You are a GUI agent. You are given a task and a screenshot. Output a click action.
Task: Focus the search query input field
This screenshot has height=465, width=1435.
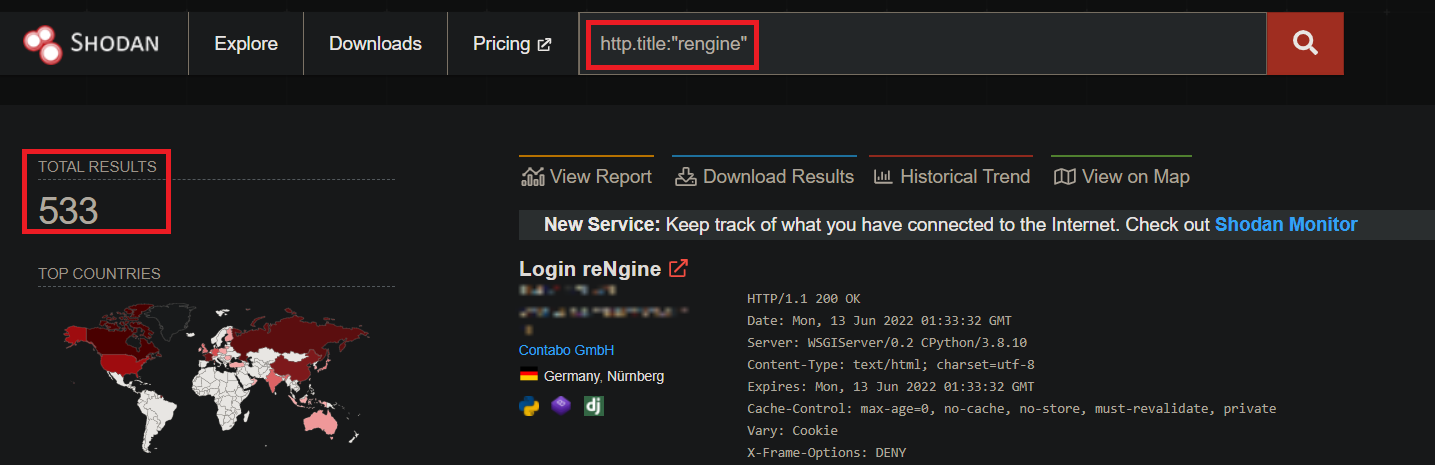922,43
